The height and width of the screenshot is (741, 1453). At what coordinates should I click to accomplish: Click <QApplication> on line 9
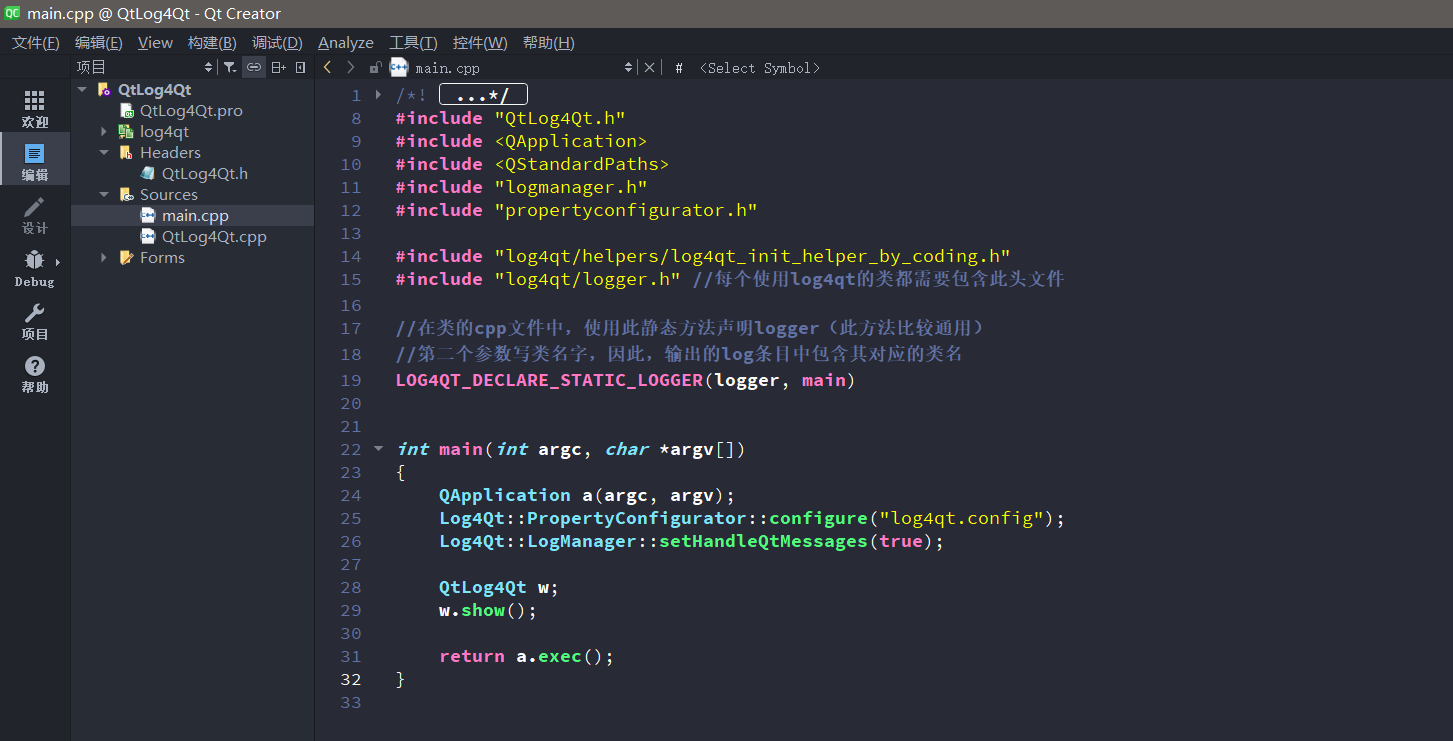point(571,141)
